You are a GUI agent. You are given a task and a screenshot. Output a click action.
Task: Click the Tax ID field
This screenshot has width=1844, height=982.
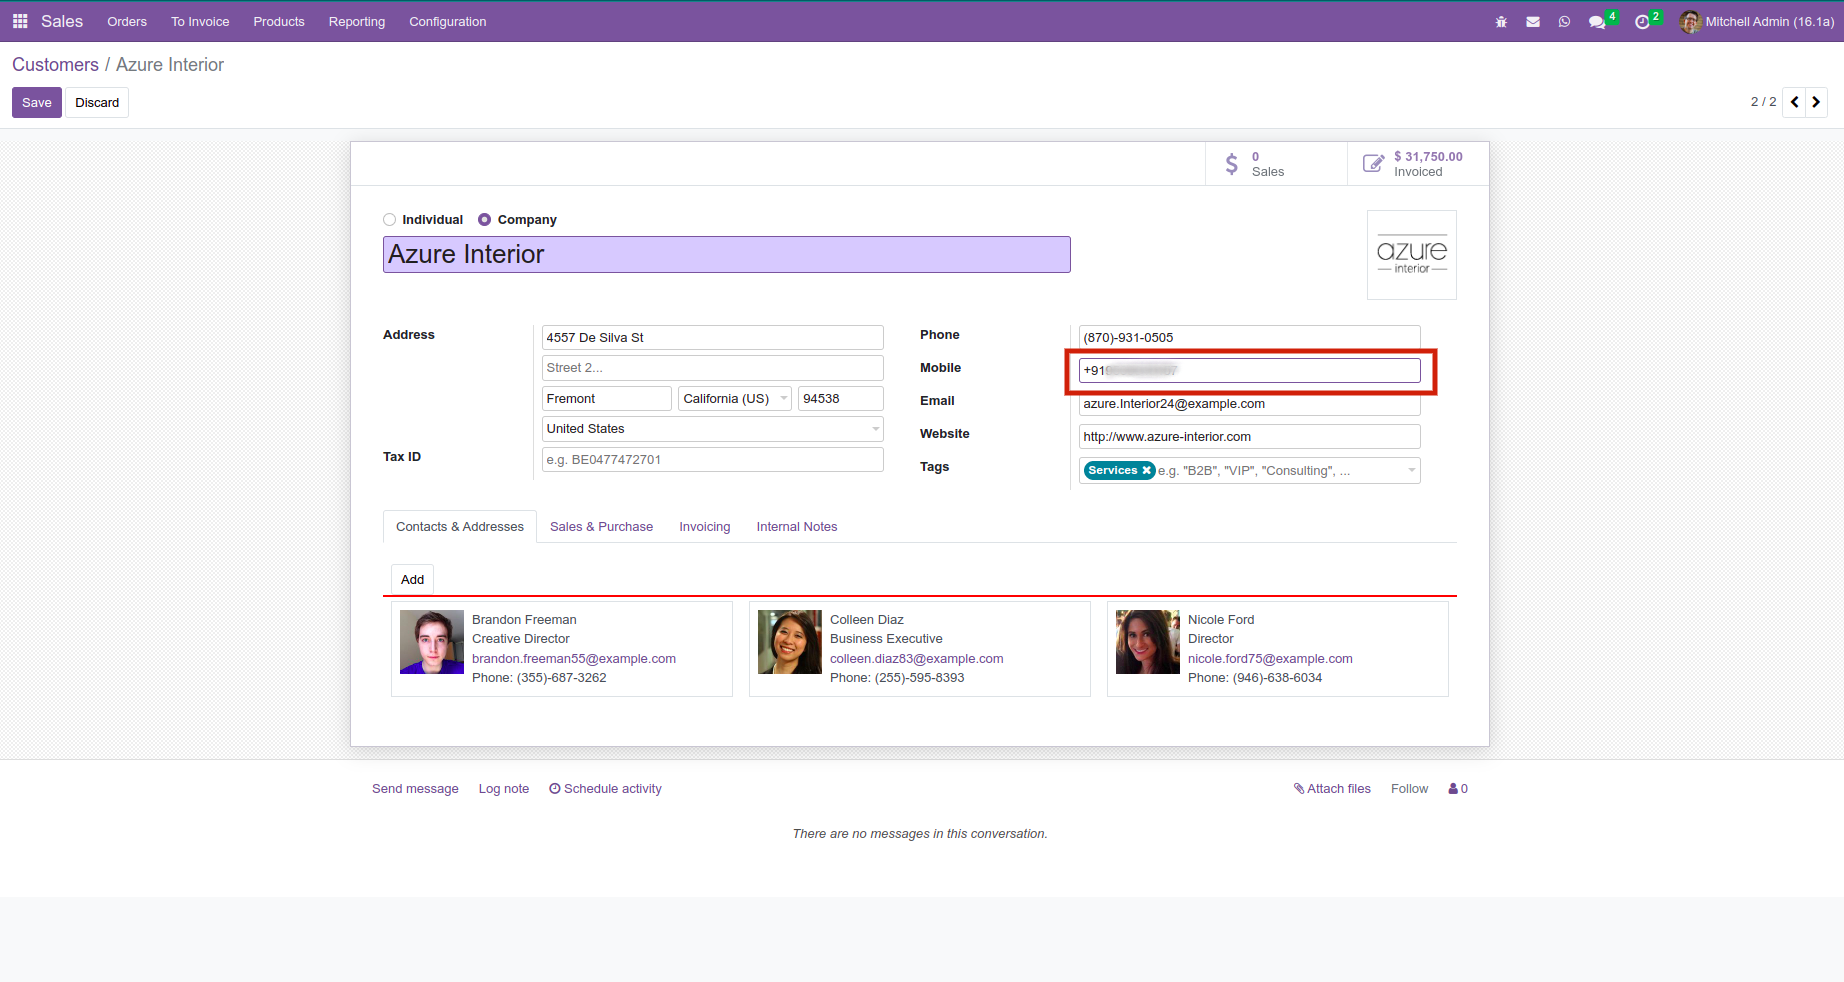click(713, 460)
